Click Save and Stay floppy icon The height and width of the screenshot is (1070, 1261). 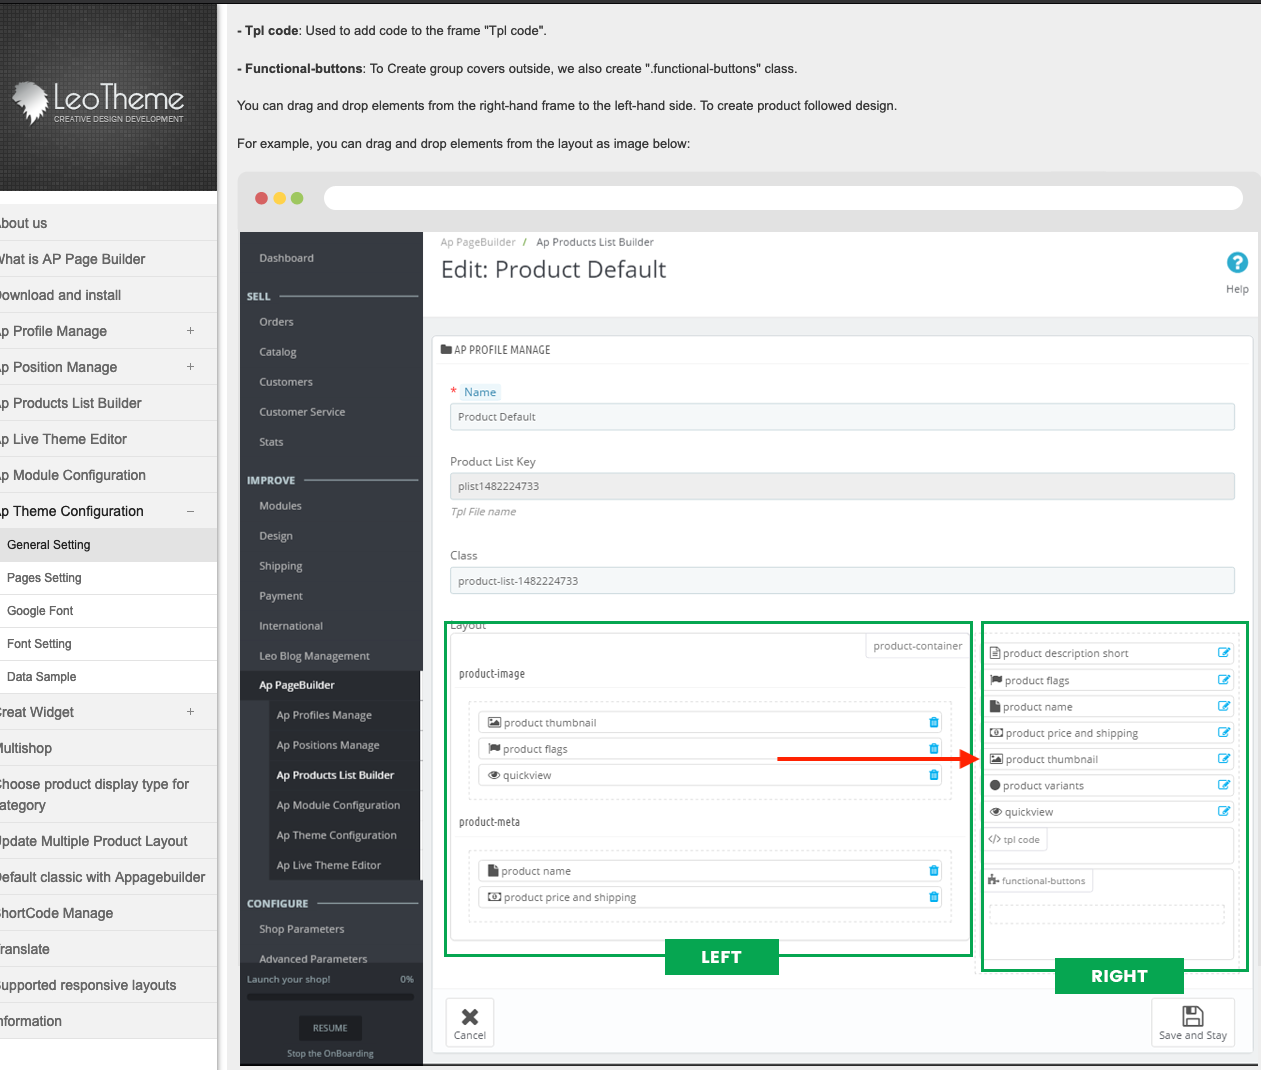tap(1193, 1016)
